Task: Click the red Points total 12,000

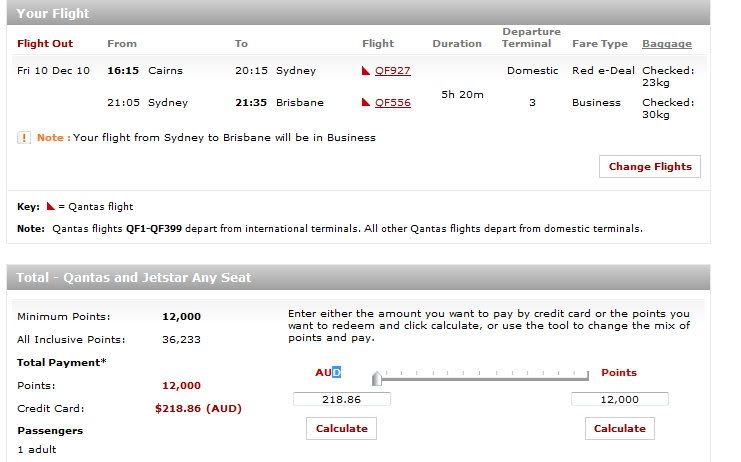Action: (x=181, y=385)
